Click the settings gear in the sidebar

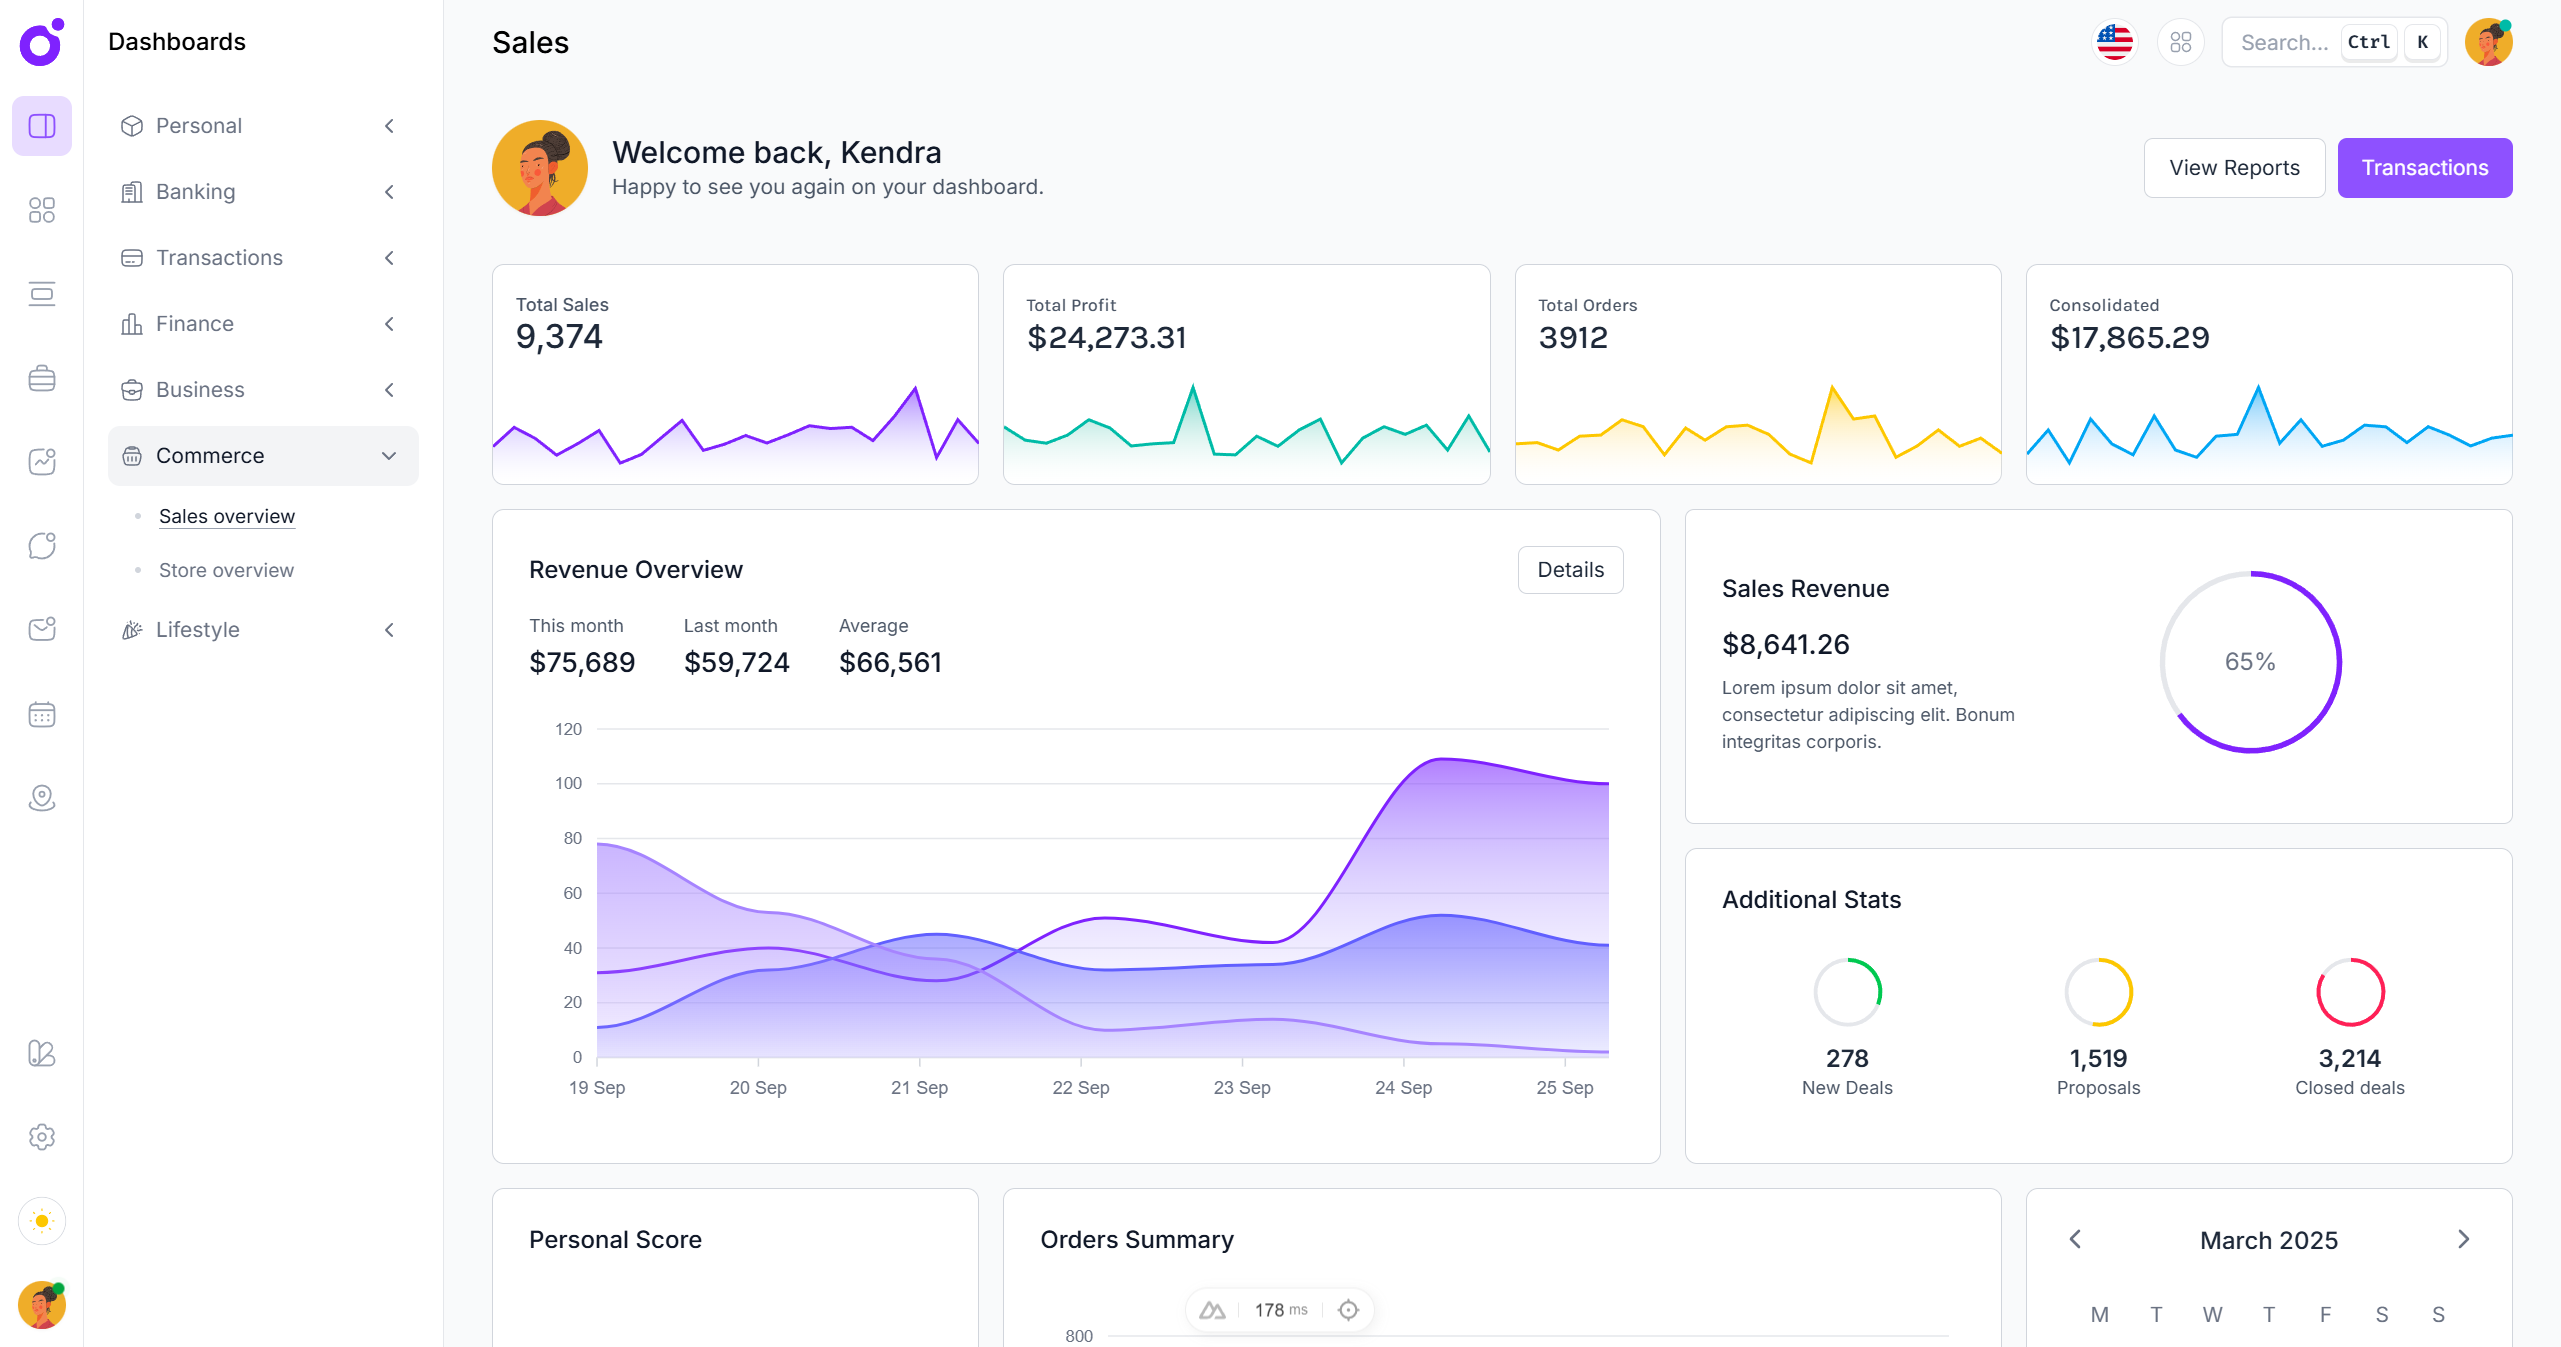click(x=41, y=1137)
